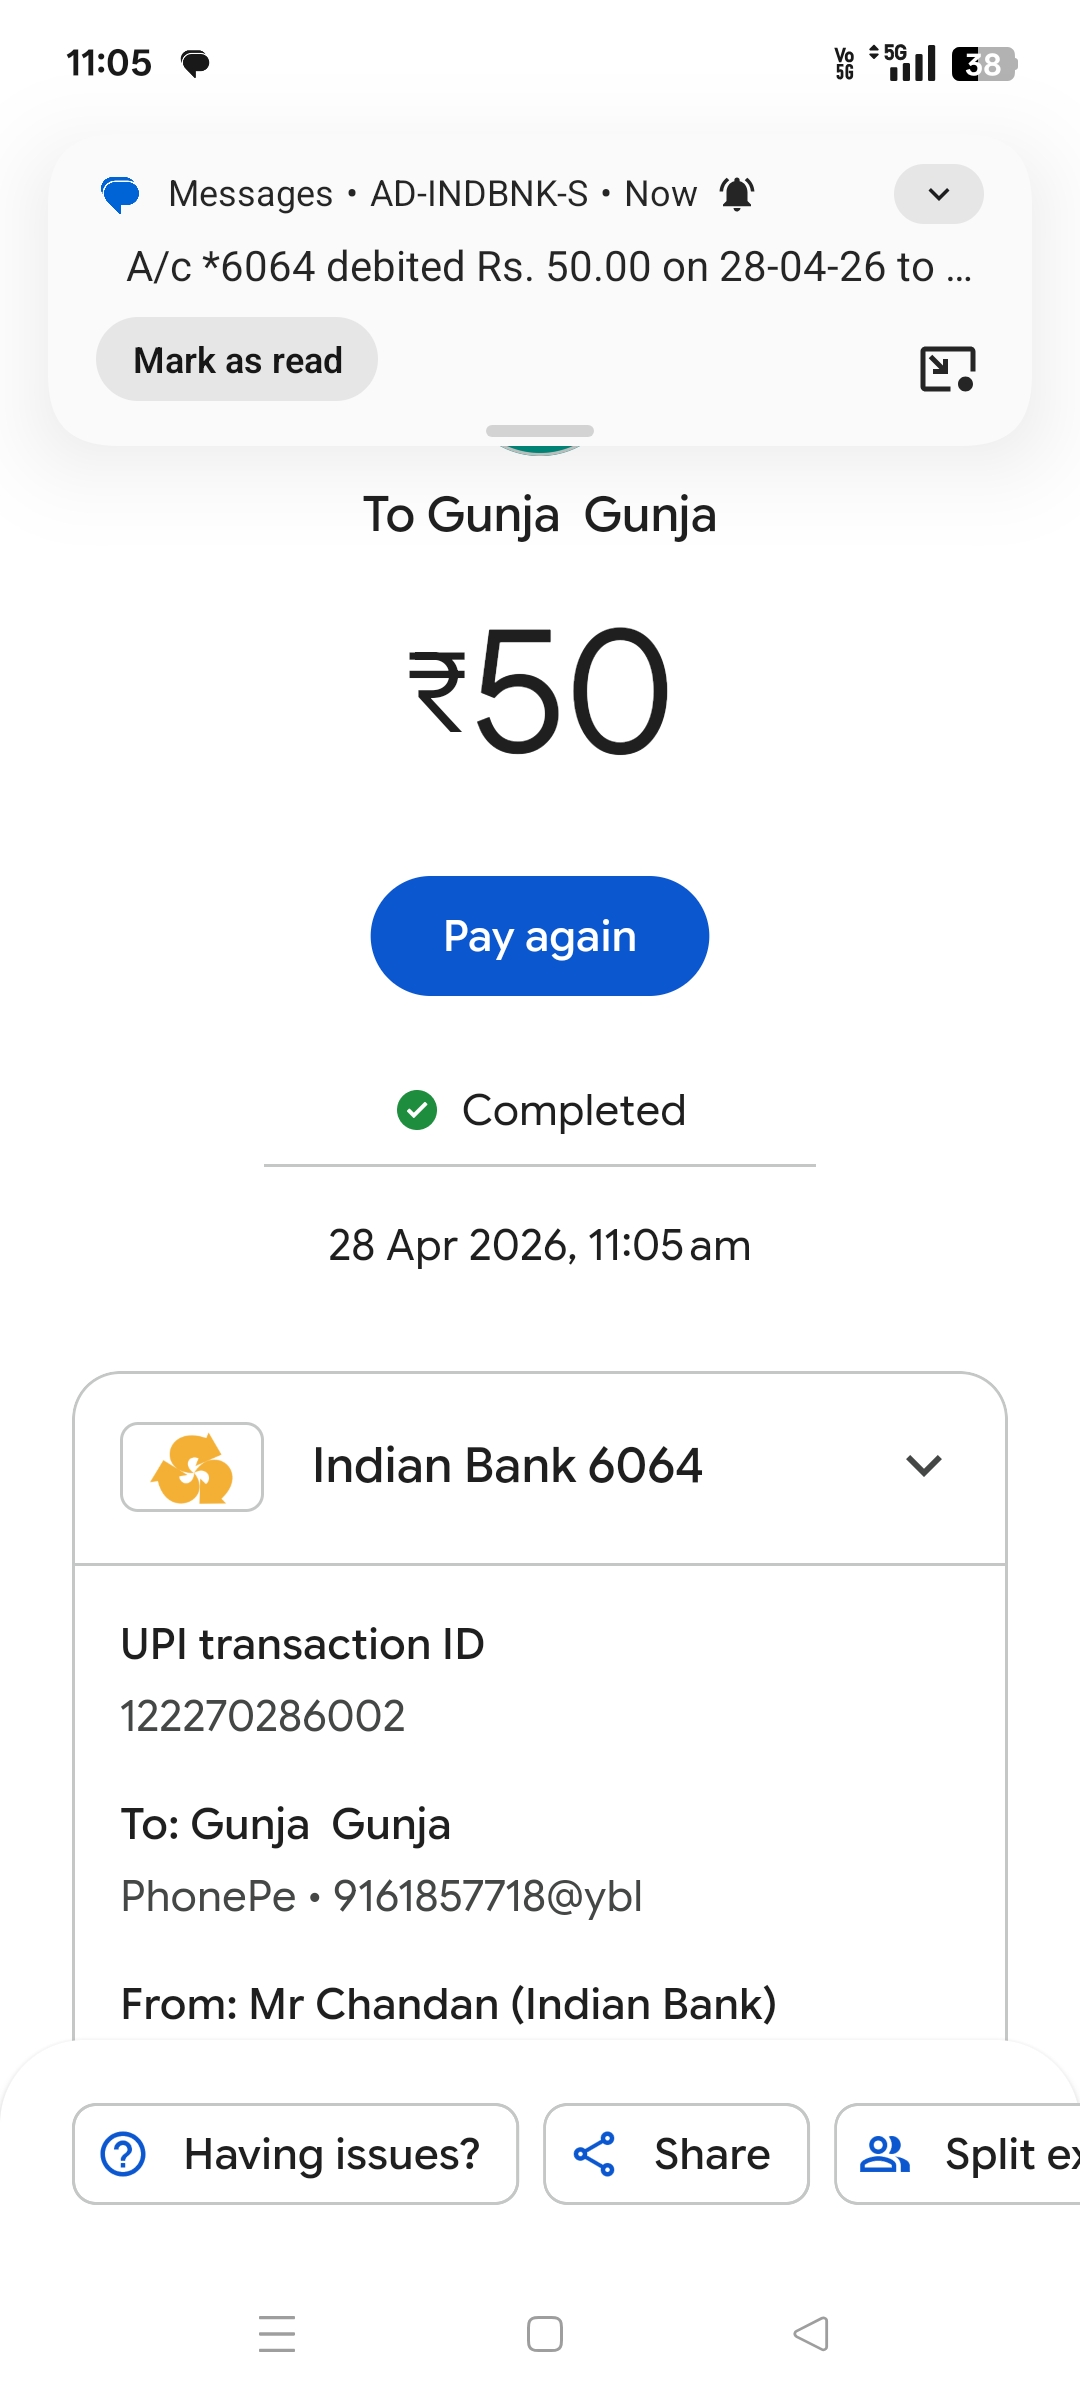Tap the PhonePe UPI address 9161857718@ybl
Image resolution: width=1080 pixels, height=2400 pixels.
[x=488, y=1896]
